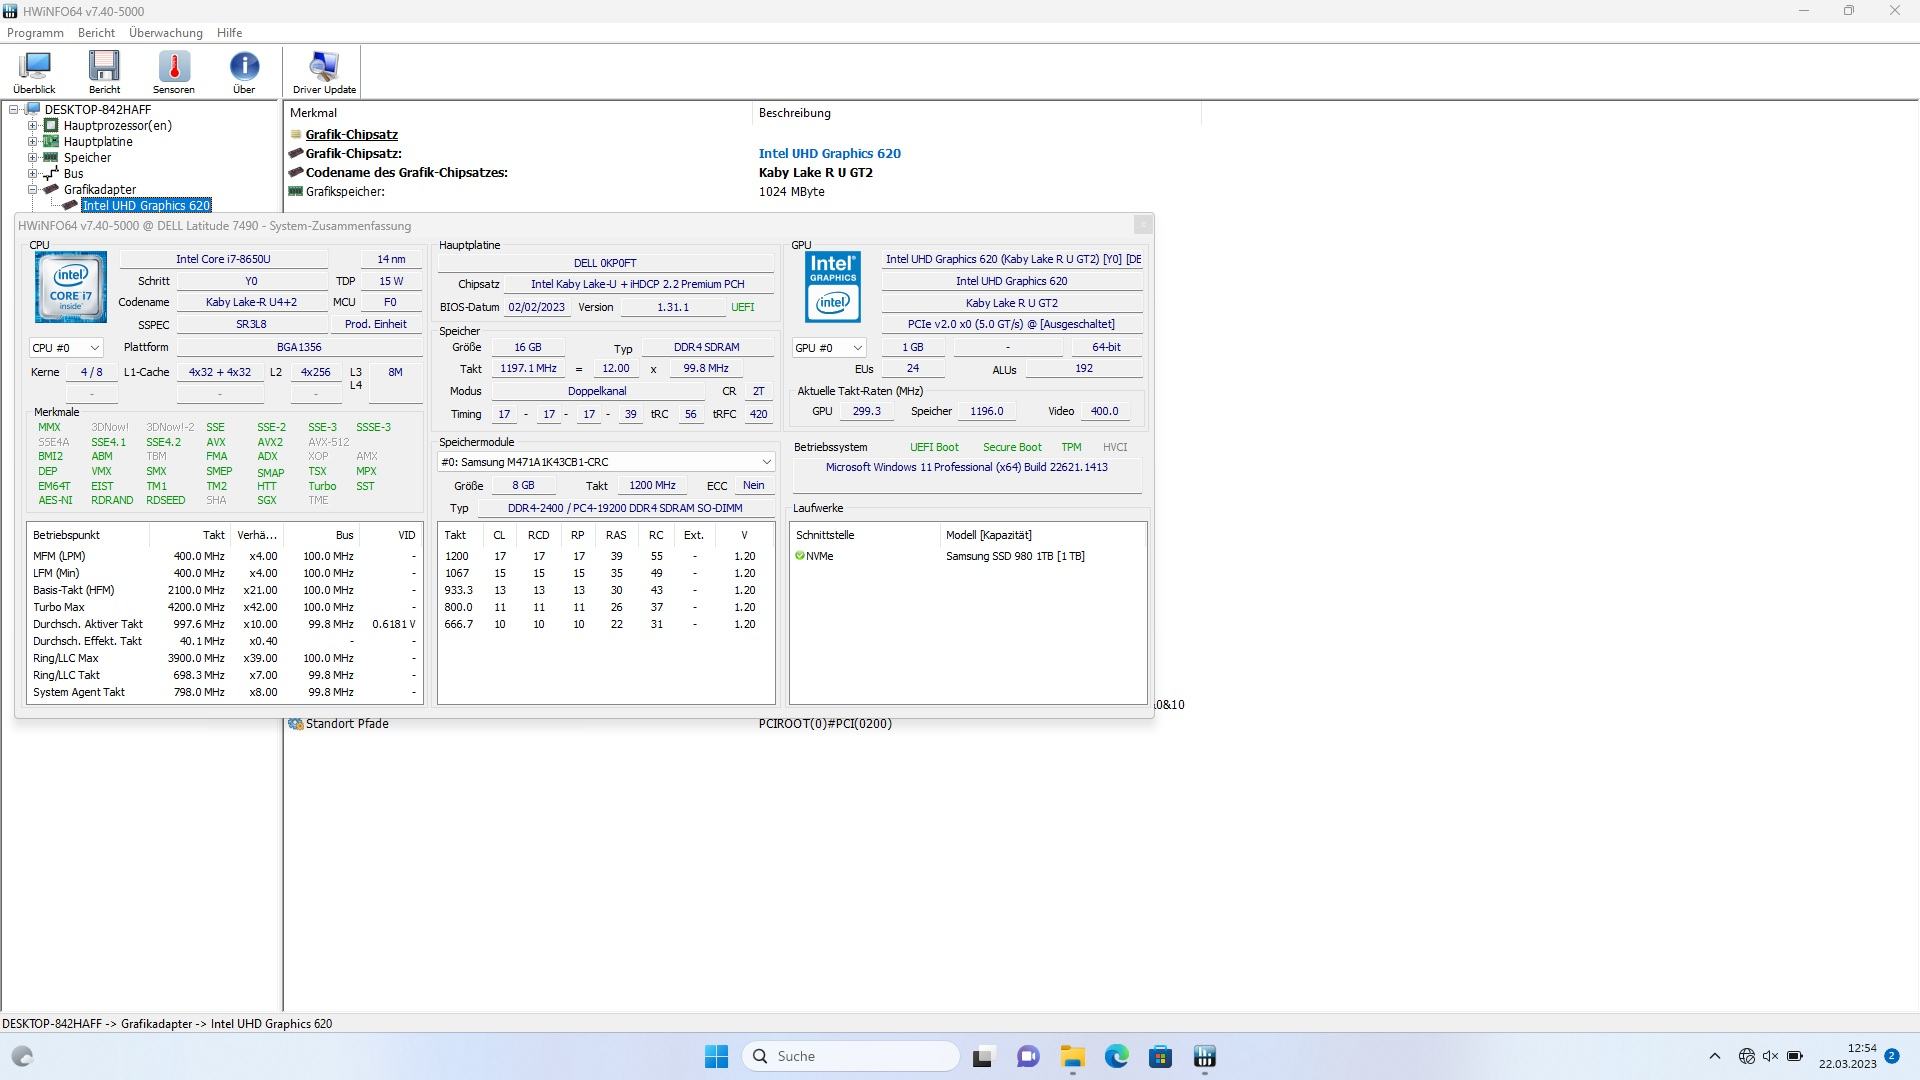
Task: Collapse the Grafikadapter tree node
Action: coord(32,190)
